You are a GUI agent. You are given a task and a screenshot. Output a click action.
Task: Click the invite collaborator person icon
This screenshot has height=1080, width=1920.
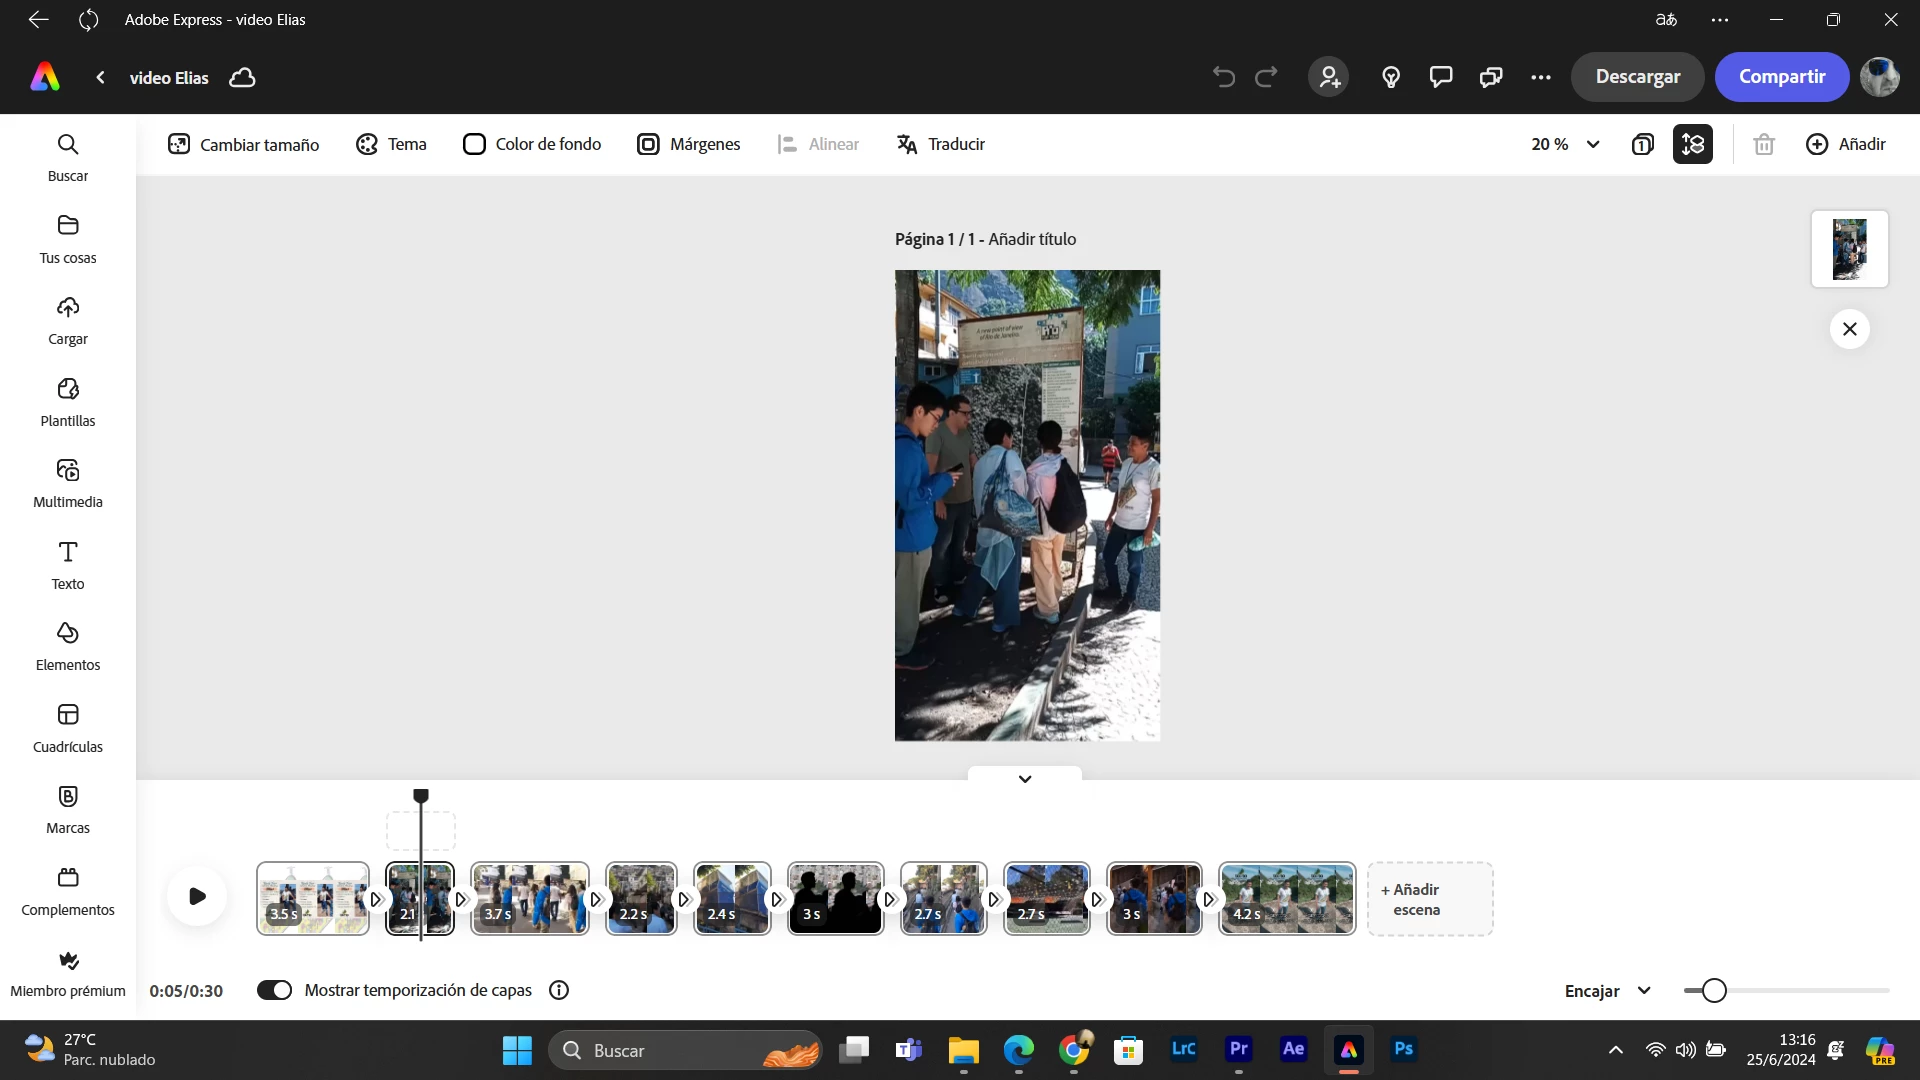1329,77
